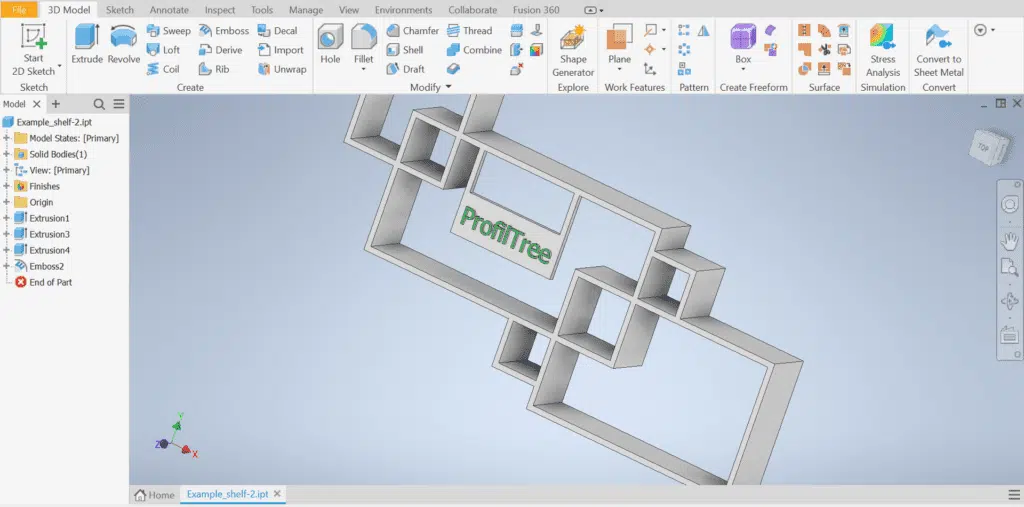The width and height of the screenshot is (1024, 507).
Task: Click the Start 2D Sketch tool
Action: tap(33, 50)
